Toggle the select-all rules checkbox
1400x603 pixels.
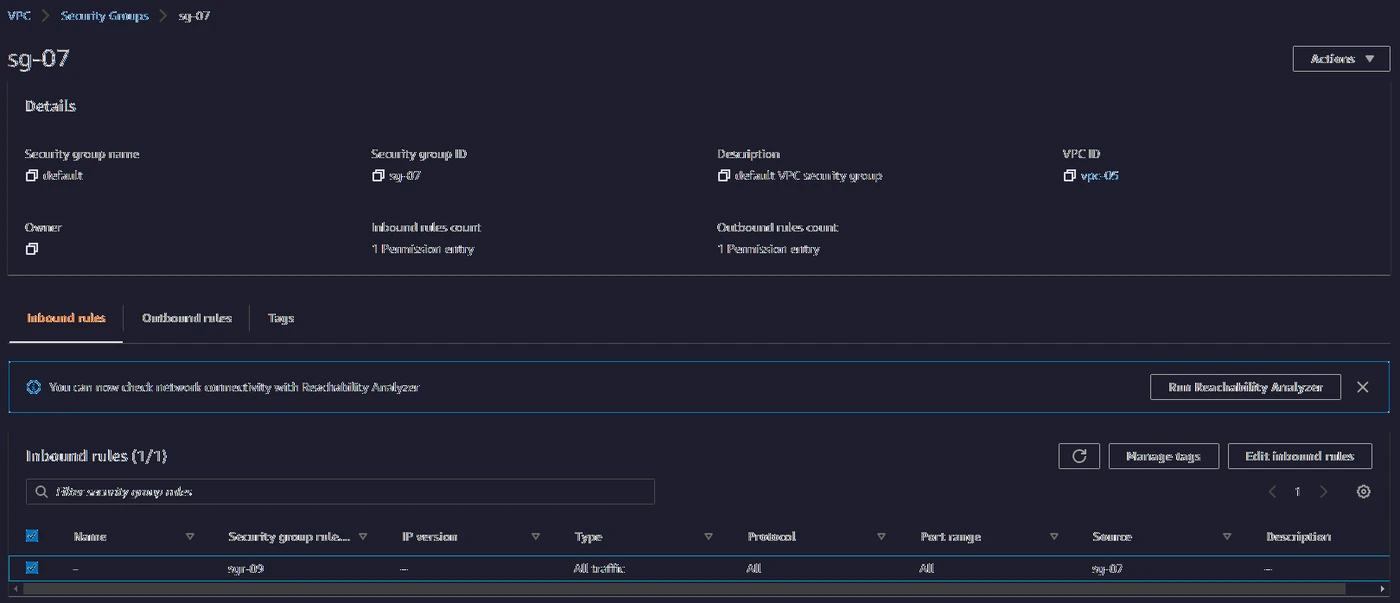tap(32, 536)
